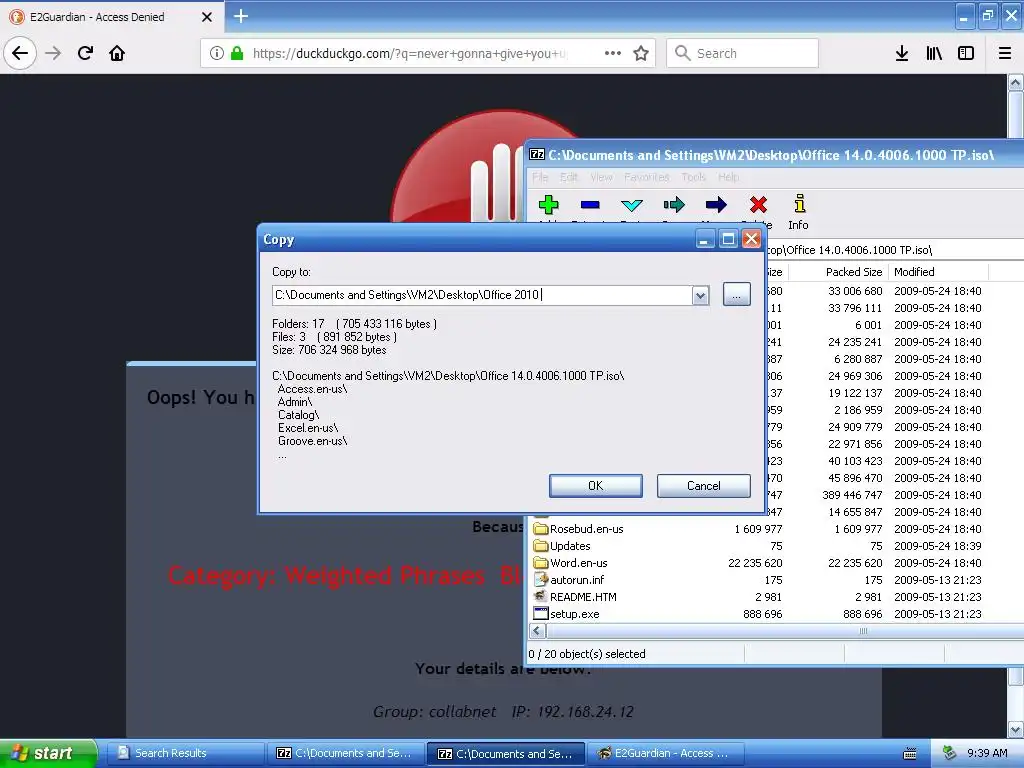Viewport: 1024px width, 768px height.
Task: Click the 'Group: collabnet' text on blocked page
Action: (x=434, y=712)
